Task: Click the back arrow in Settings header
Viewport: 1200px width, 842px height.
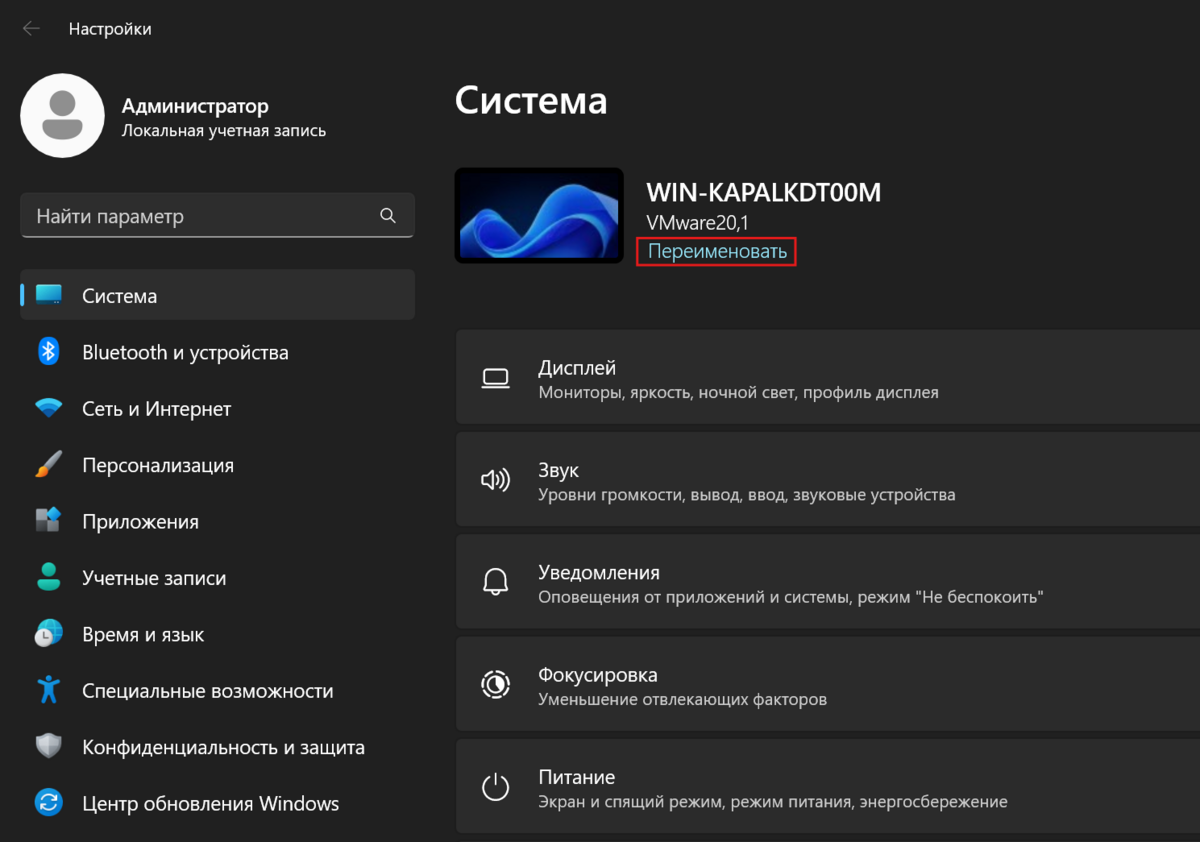Action: [x=31, y=29]
